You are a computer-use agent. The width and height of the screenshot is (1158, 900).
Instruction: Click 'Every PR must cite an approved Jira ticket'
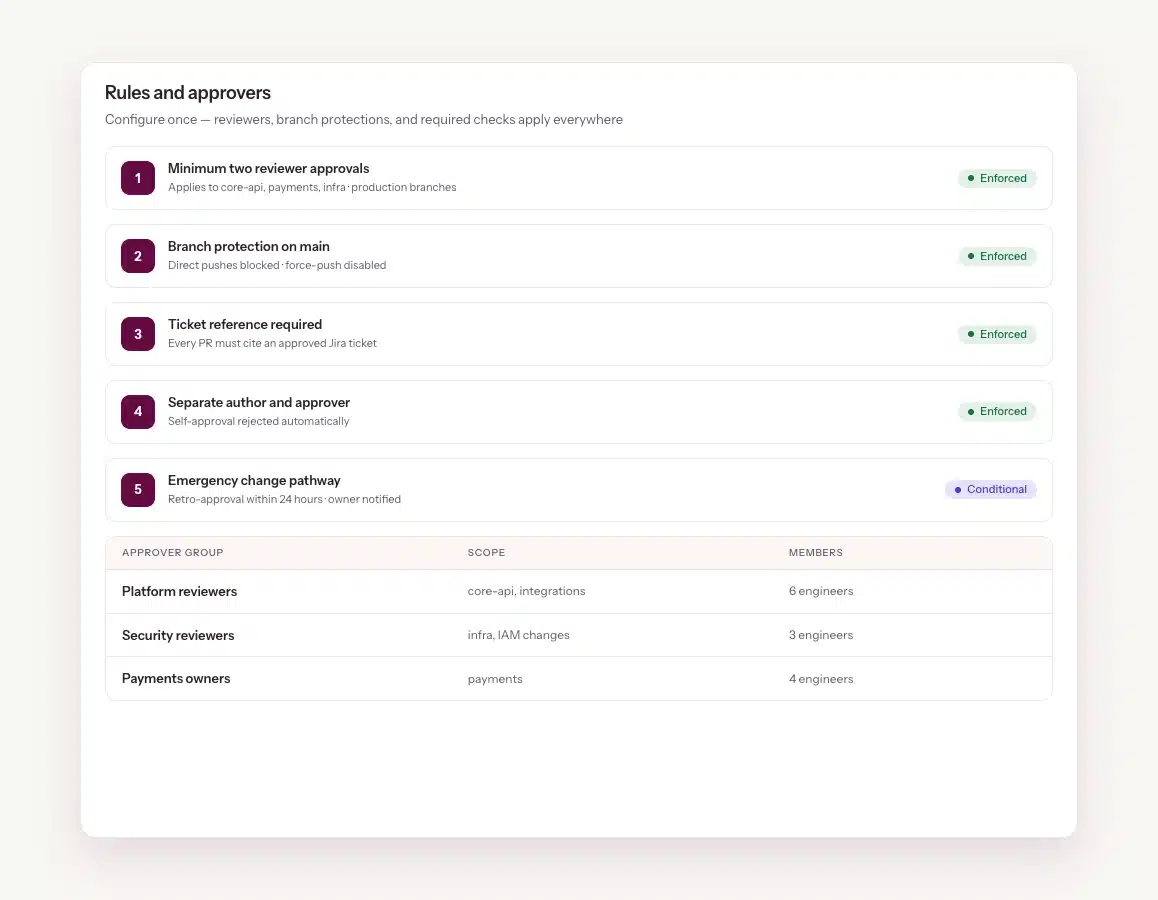click(272, 343)
